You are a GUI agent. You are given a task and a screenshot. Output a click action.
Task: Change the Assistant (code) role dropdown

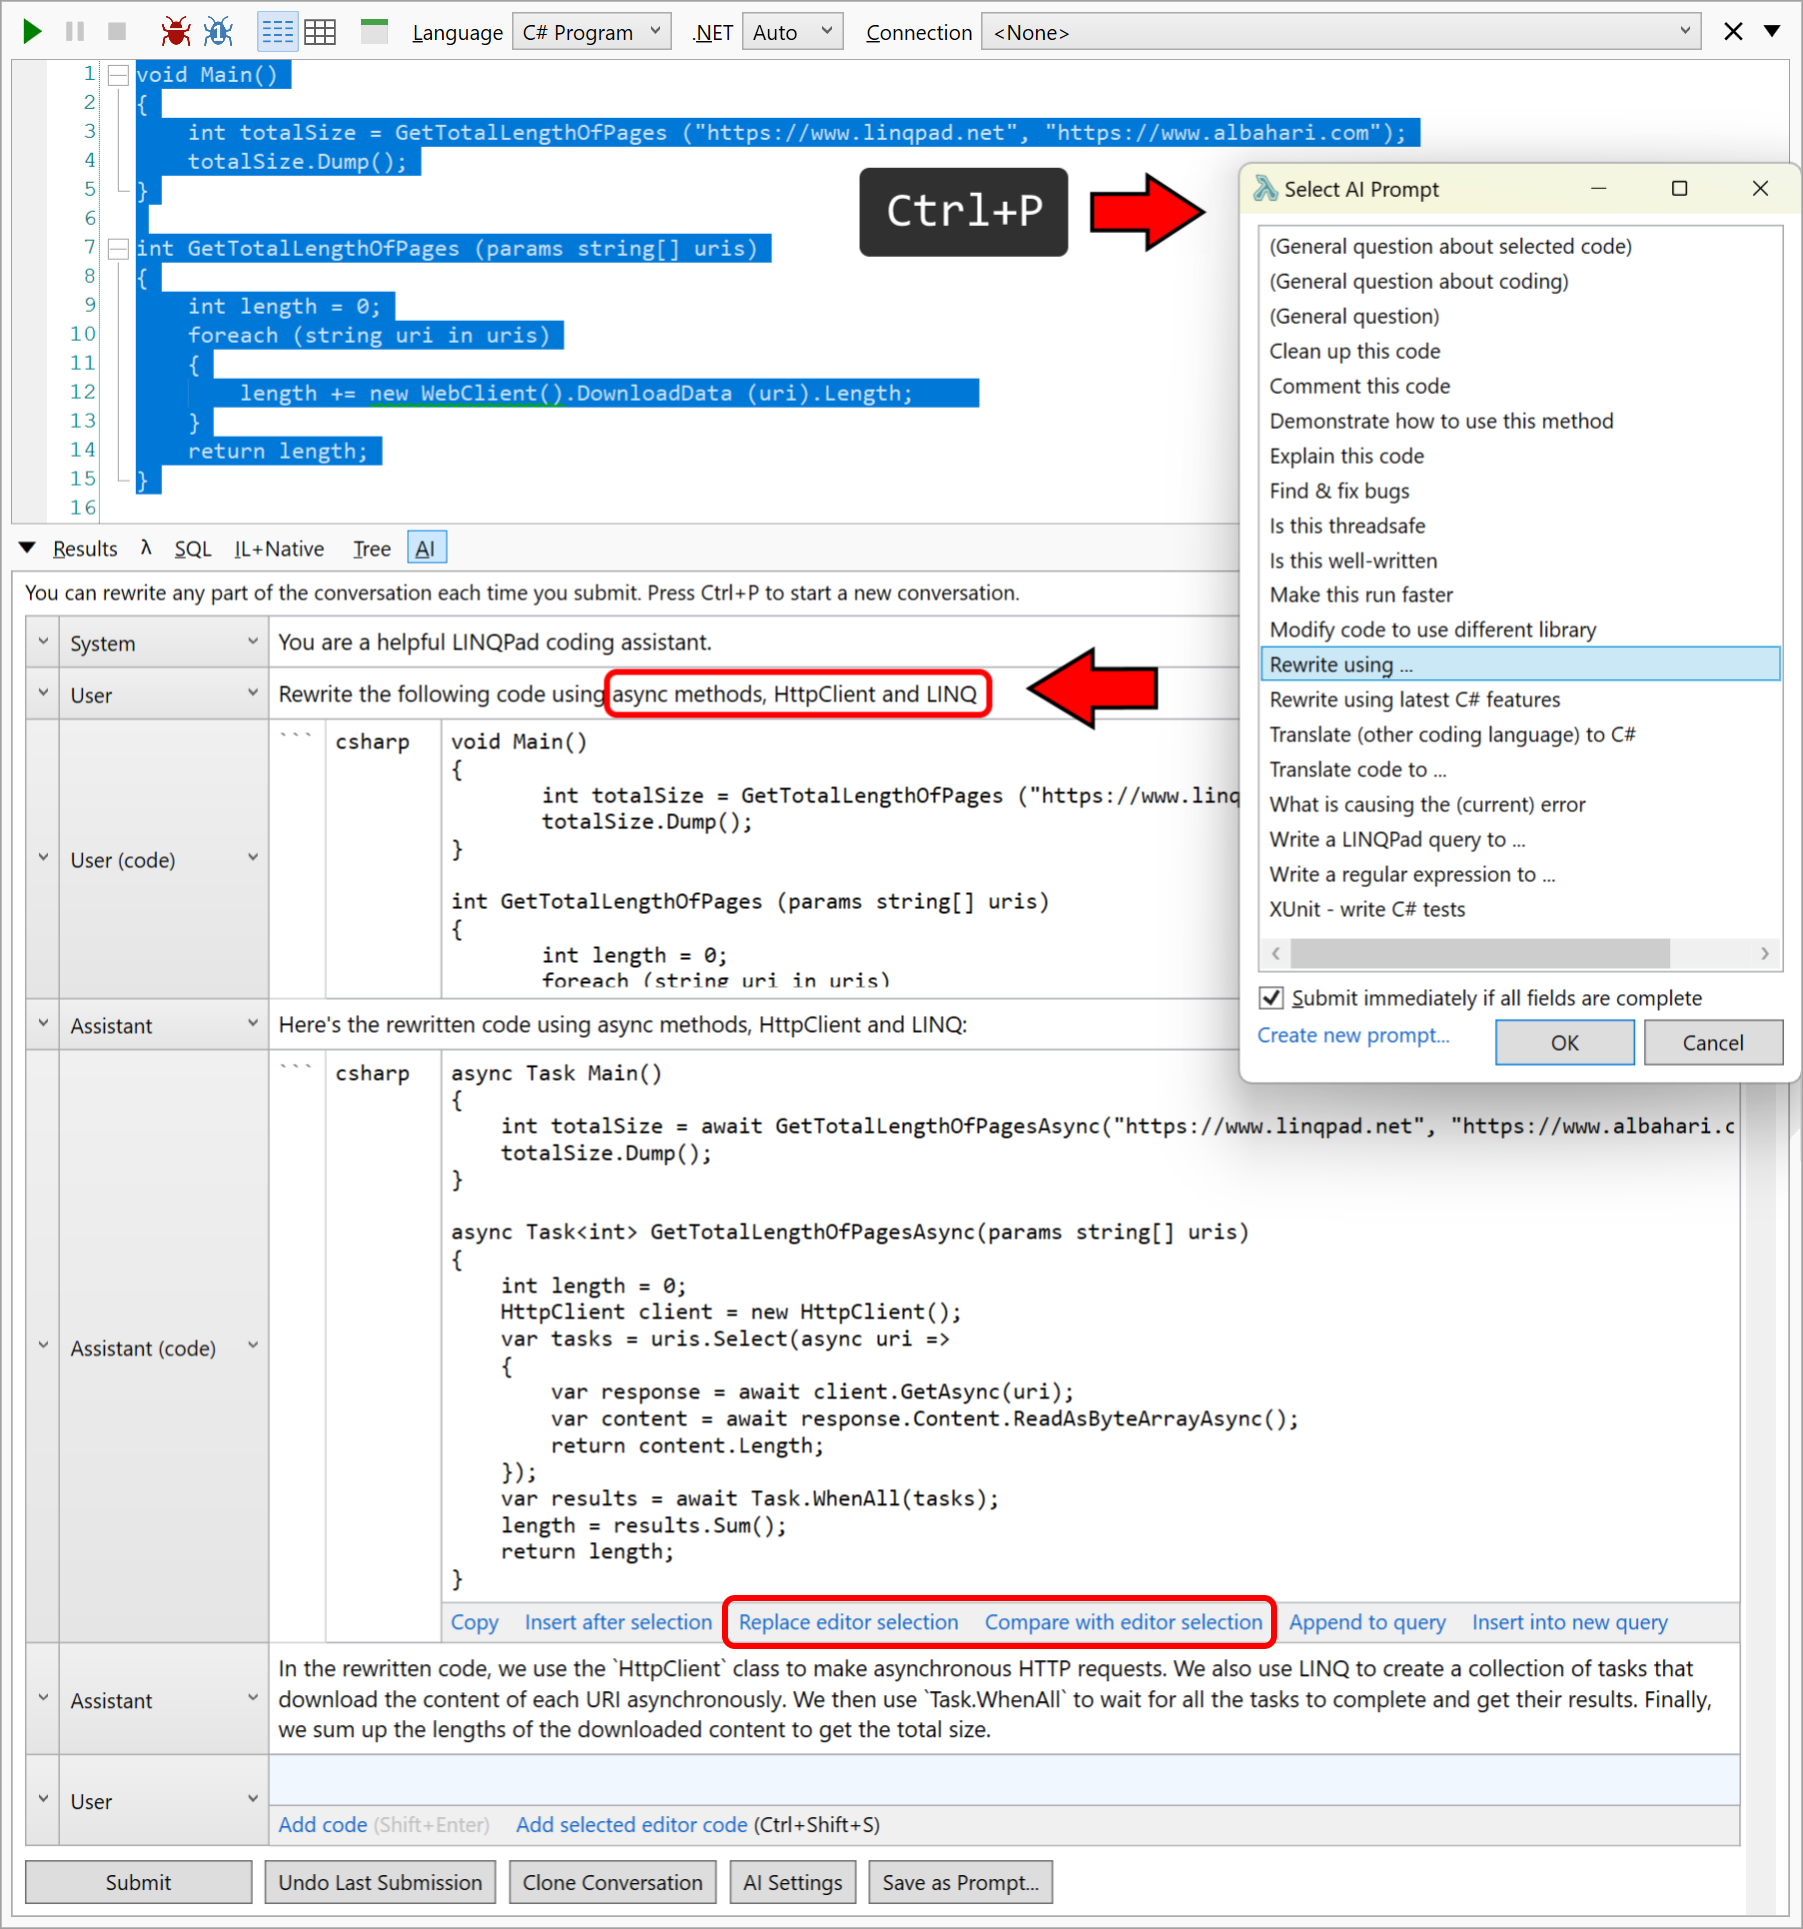tap(164, 1347)
